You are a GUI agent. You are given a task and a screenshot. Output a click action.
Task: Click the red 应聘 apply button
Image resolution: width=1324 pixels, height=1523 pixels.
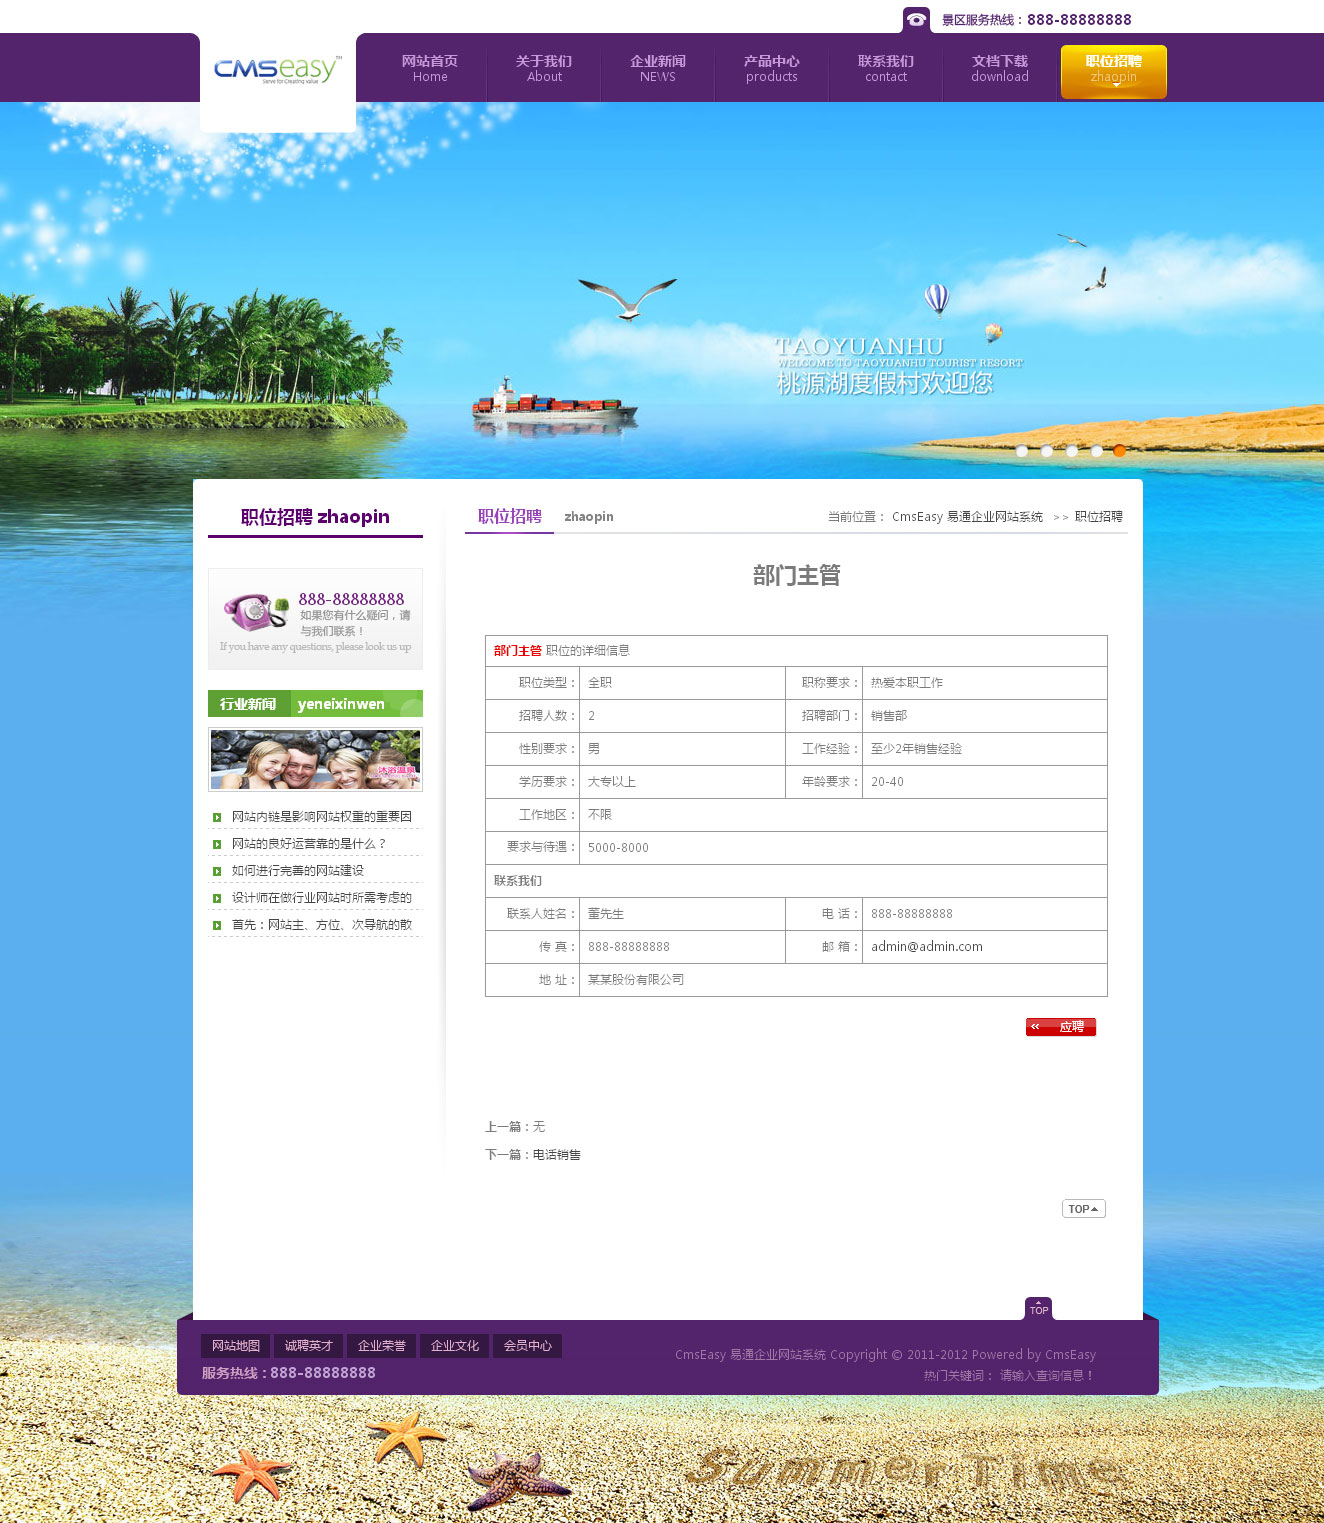pos(1061,1027)
